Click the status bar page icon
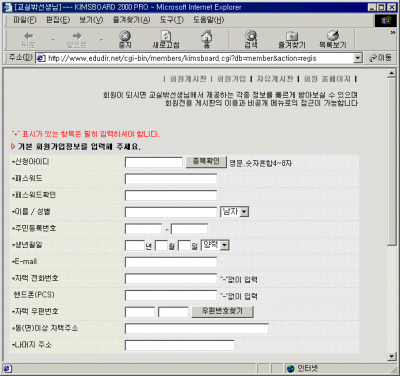This screenshot has width=400, height=376. pos(7,368)
